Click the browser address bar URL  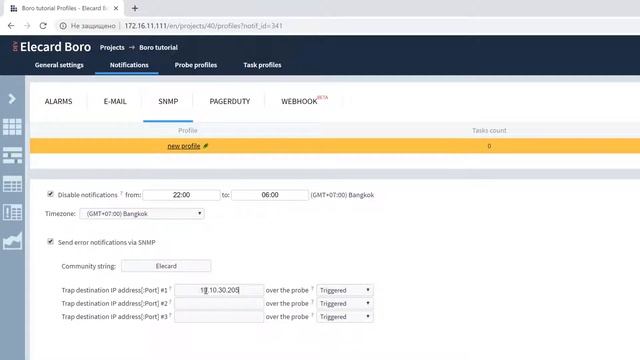tap(203, 26)
